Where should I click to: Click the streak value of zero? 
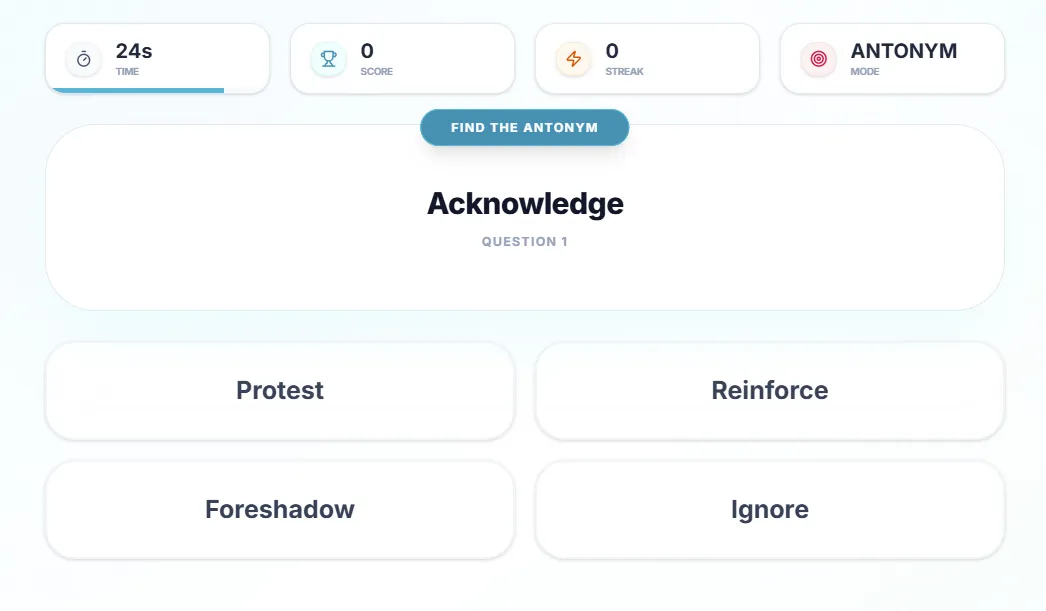[x=612, y=51]
